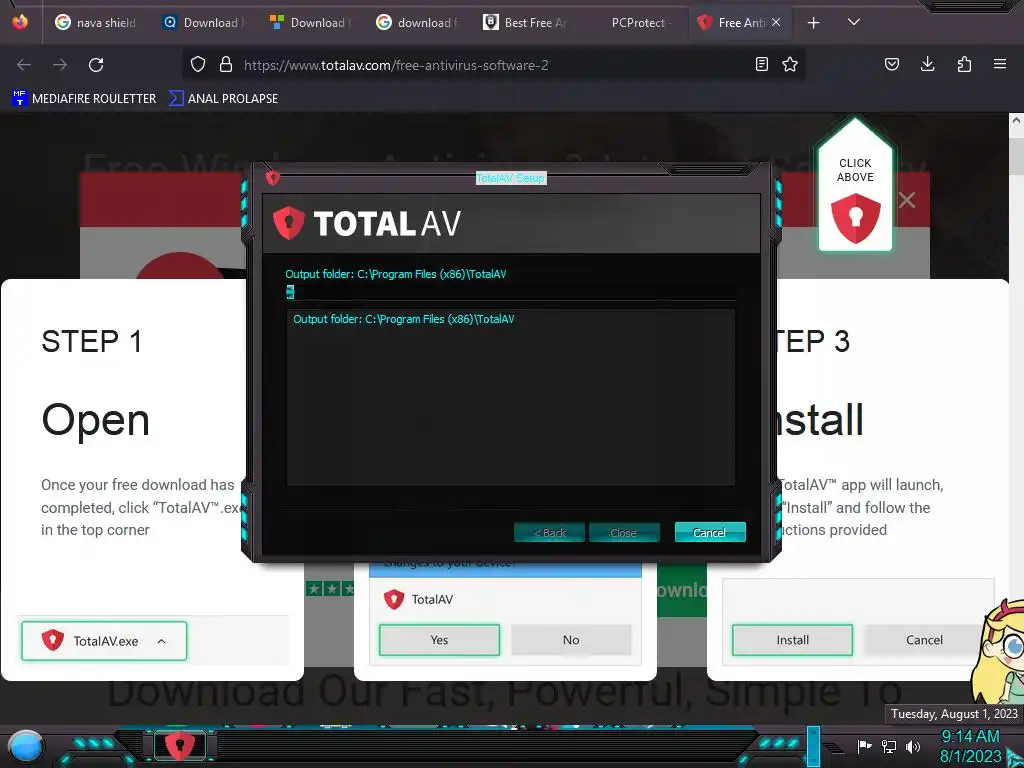Click the Close button in TotalAV Setup
This screenshot has width=1024, height=768.
624,532
